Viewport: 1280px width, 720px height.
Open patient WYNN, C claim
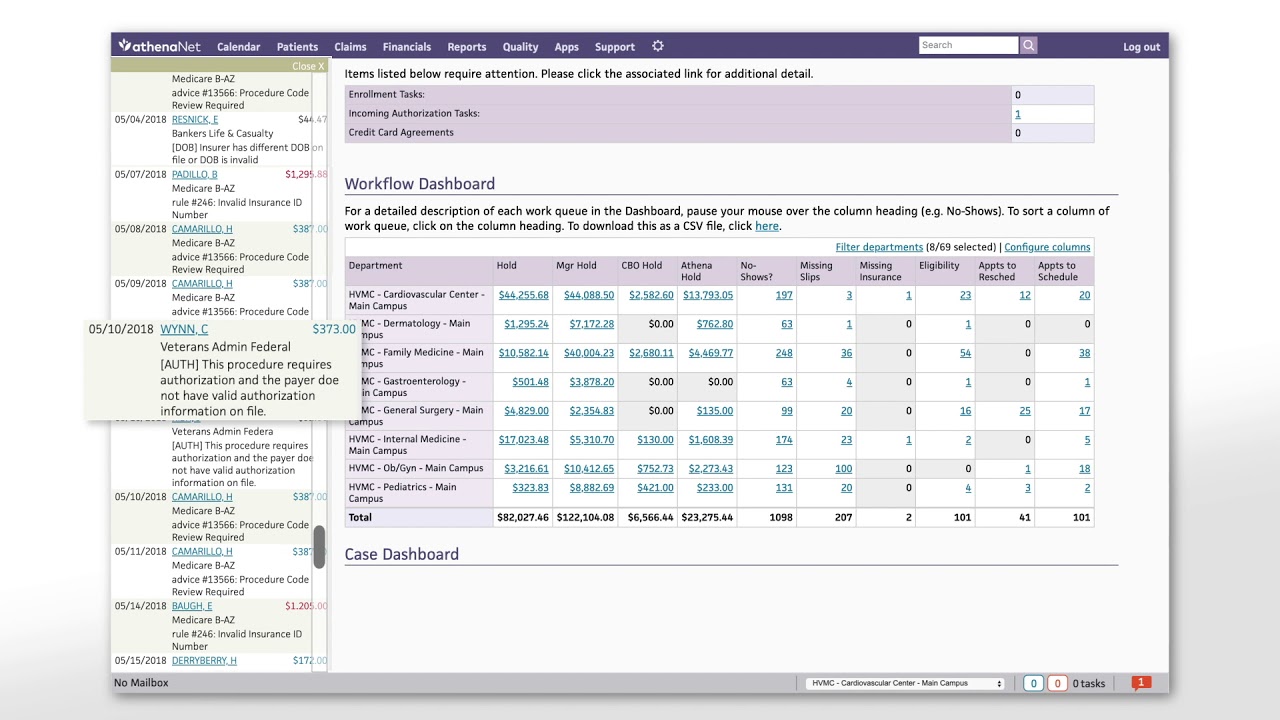[184, 329]
